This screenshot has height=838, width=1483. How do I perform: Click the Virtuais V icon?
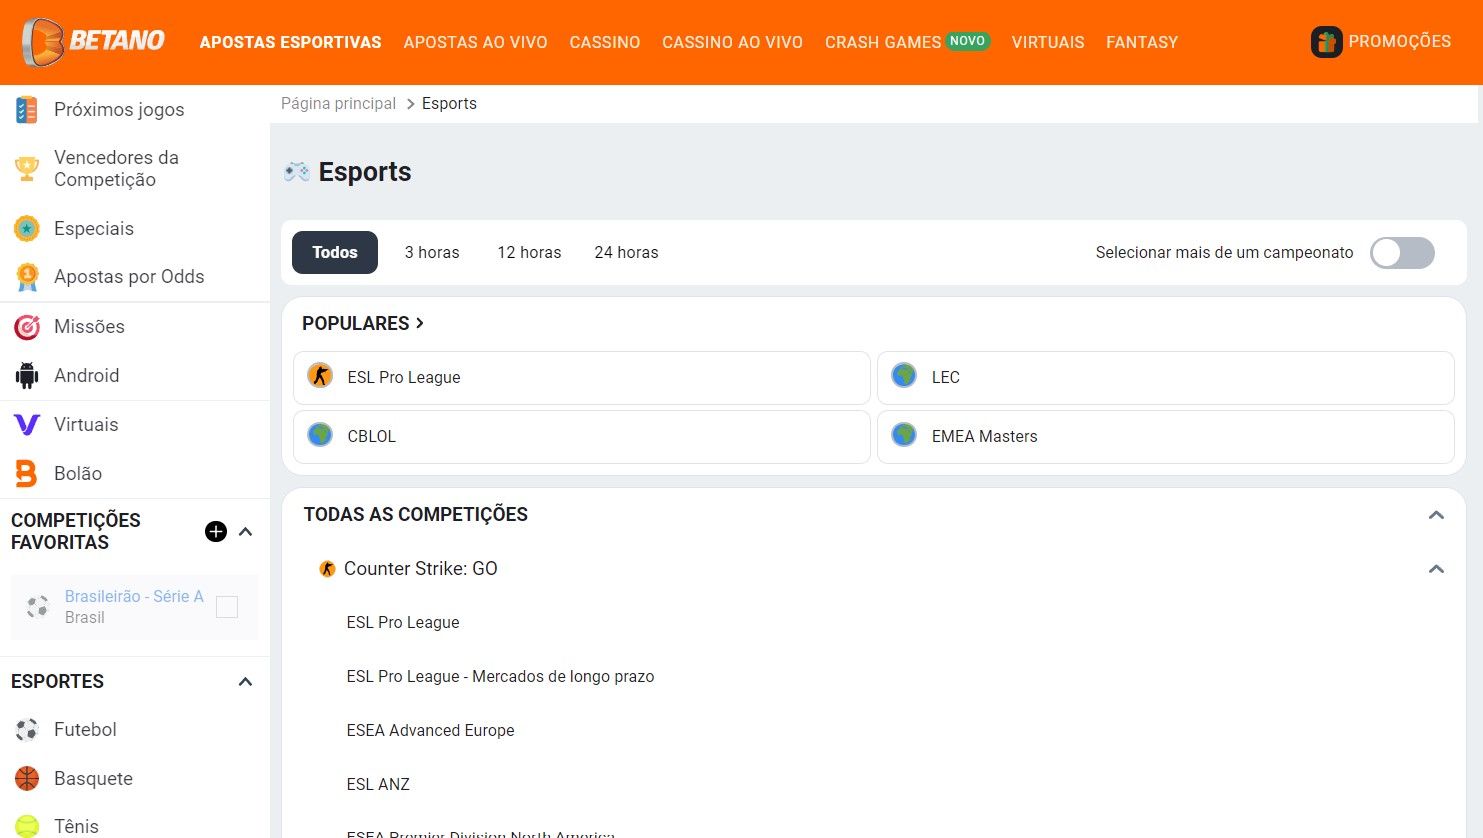[x=27, y=425]
